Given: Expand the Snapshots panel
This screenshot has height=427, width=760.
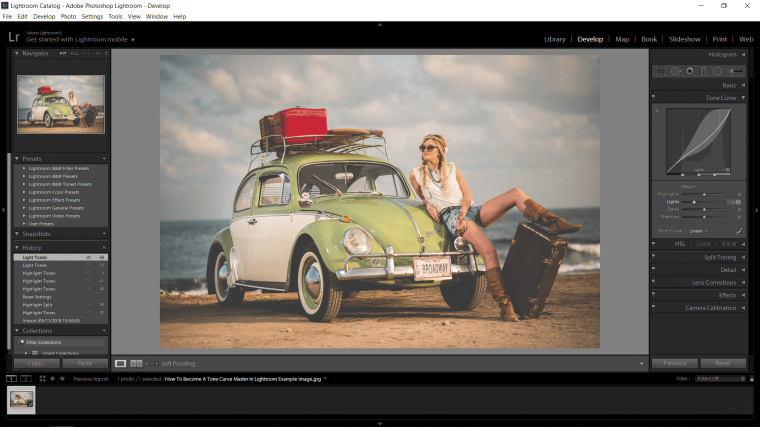Looking at the screenshot, I should [17, 234].
